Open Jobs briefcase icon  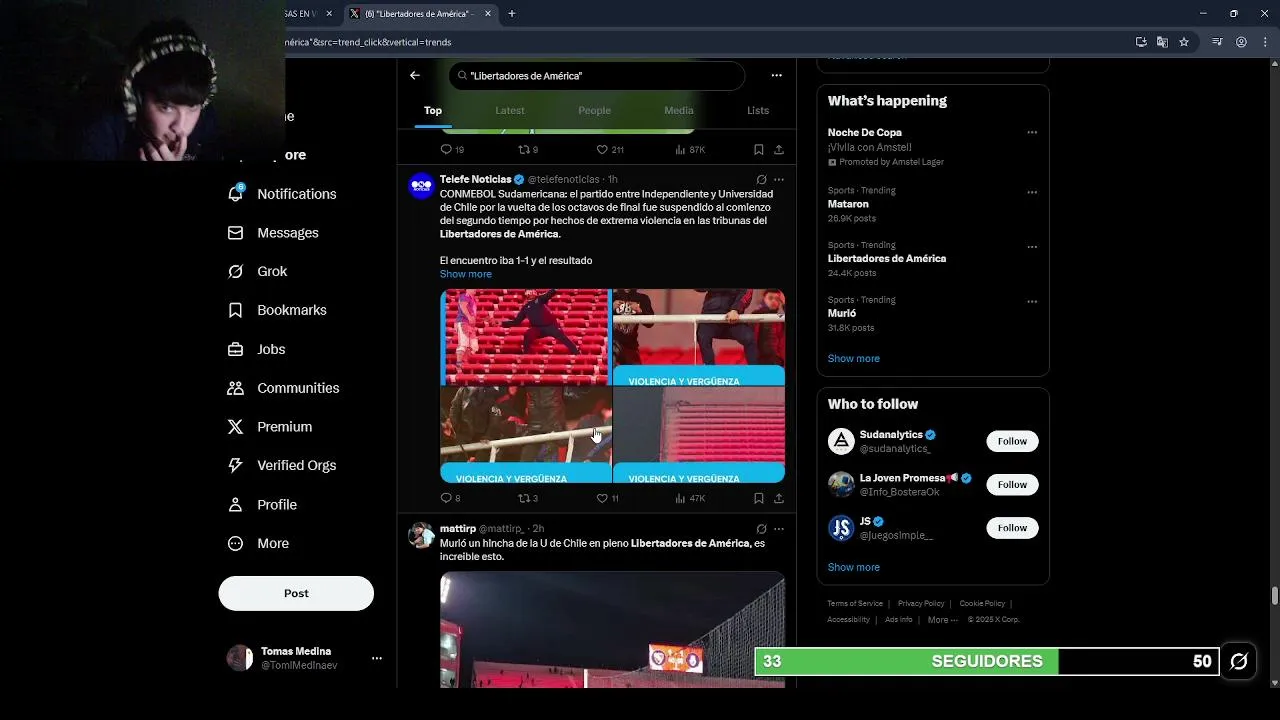[236, 349]
